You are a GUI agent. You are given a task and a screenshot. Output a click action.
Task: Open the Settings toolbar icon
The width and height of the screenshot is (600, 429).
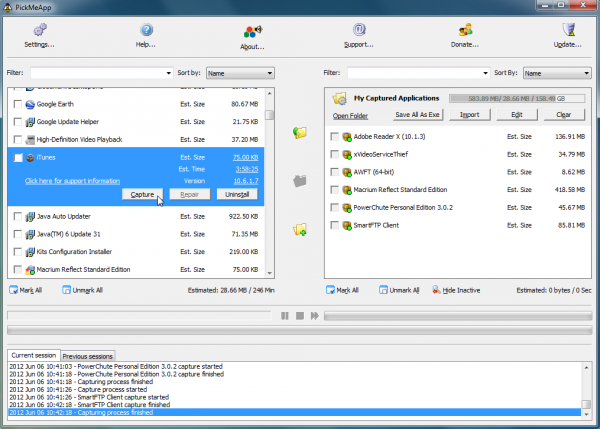[40, 29]
